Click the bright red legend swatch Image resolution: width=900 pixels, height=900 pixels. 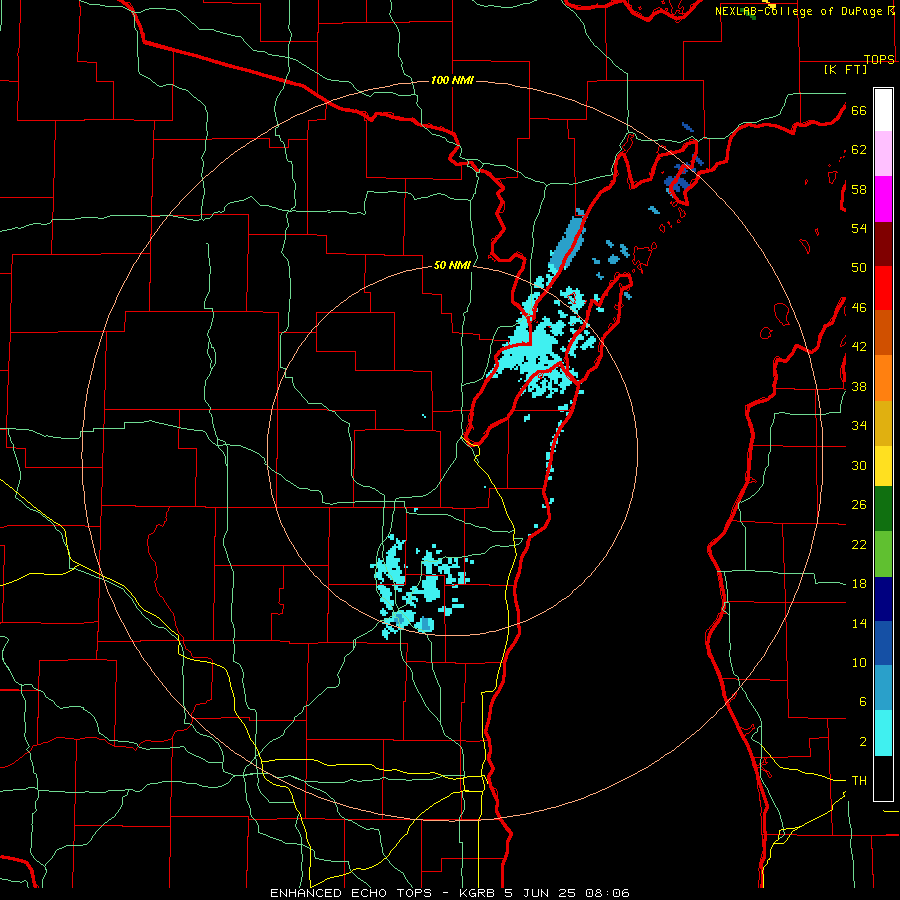click(883, 288)
